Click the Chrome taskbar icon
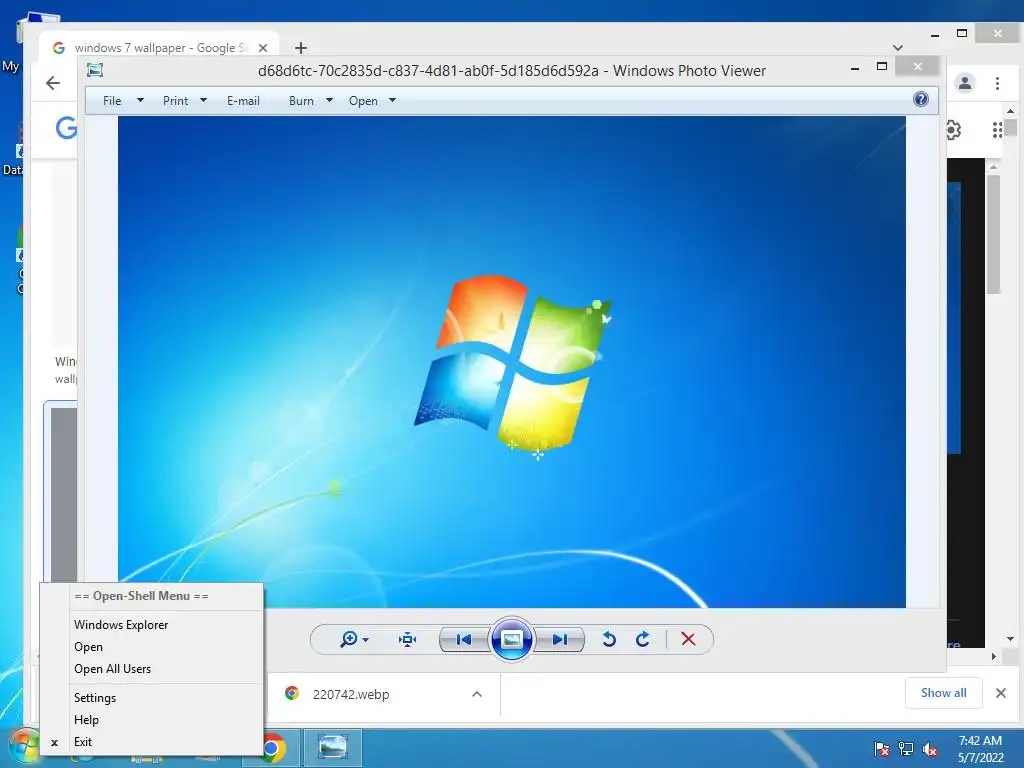This screenshot has height=768, width=1024. coord(274,748)
